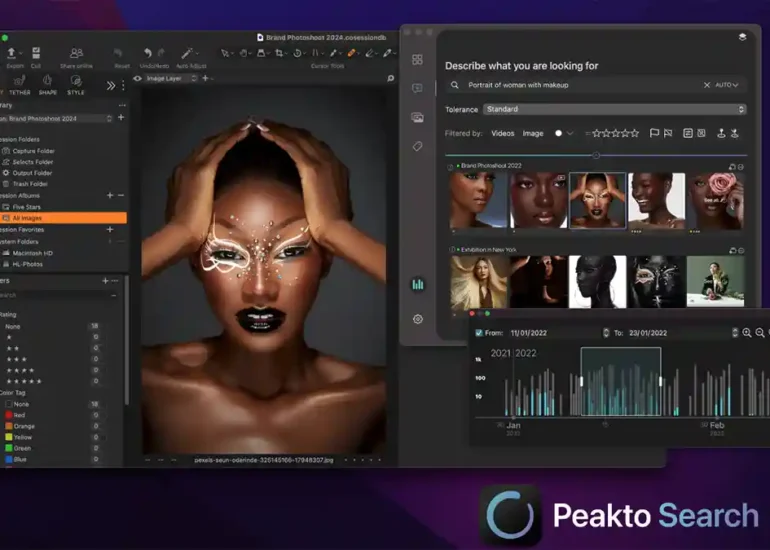770x550 pixels.
Task: Expand more tool tabs with double chevron
Action: [x=111, y=85]
